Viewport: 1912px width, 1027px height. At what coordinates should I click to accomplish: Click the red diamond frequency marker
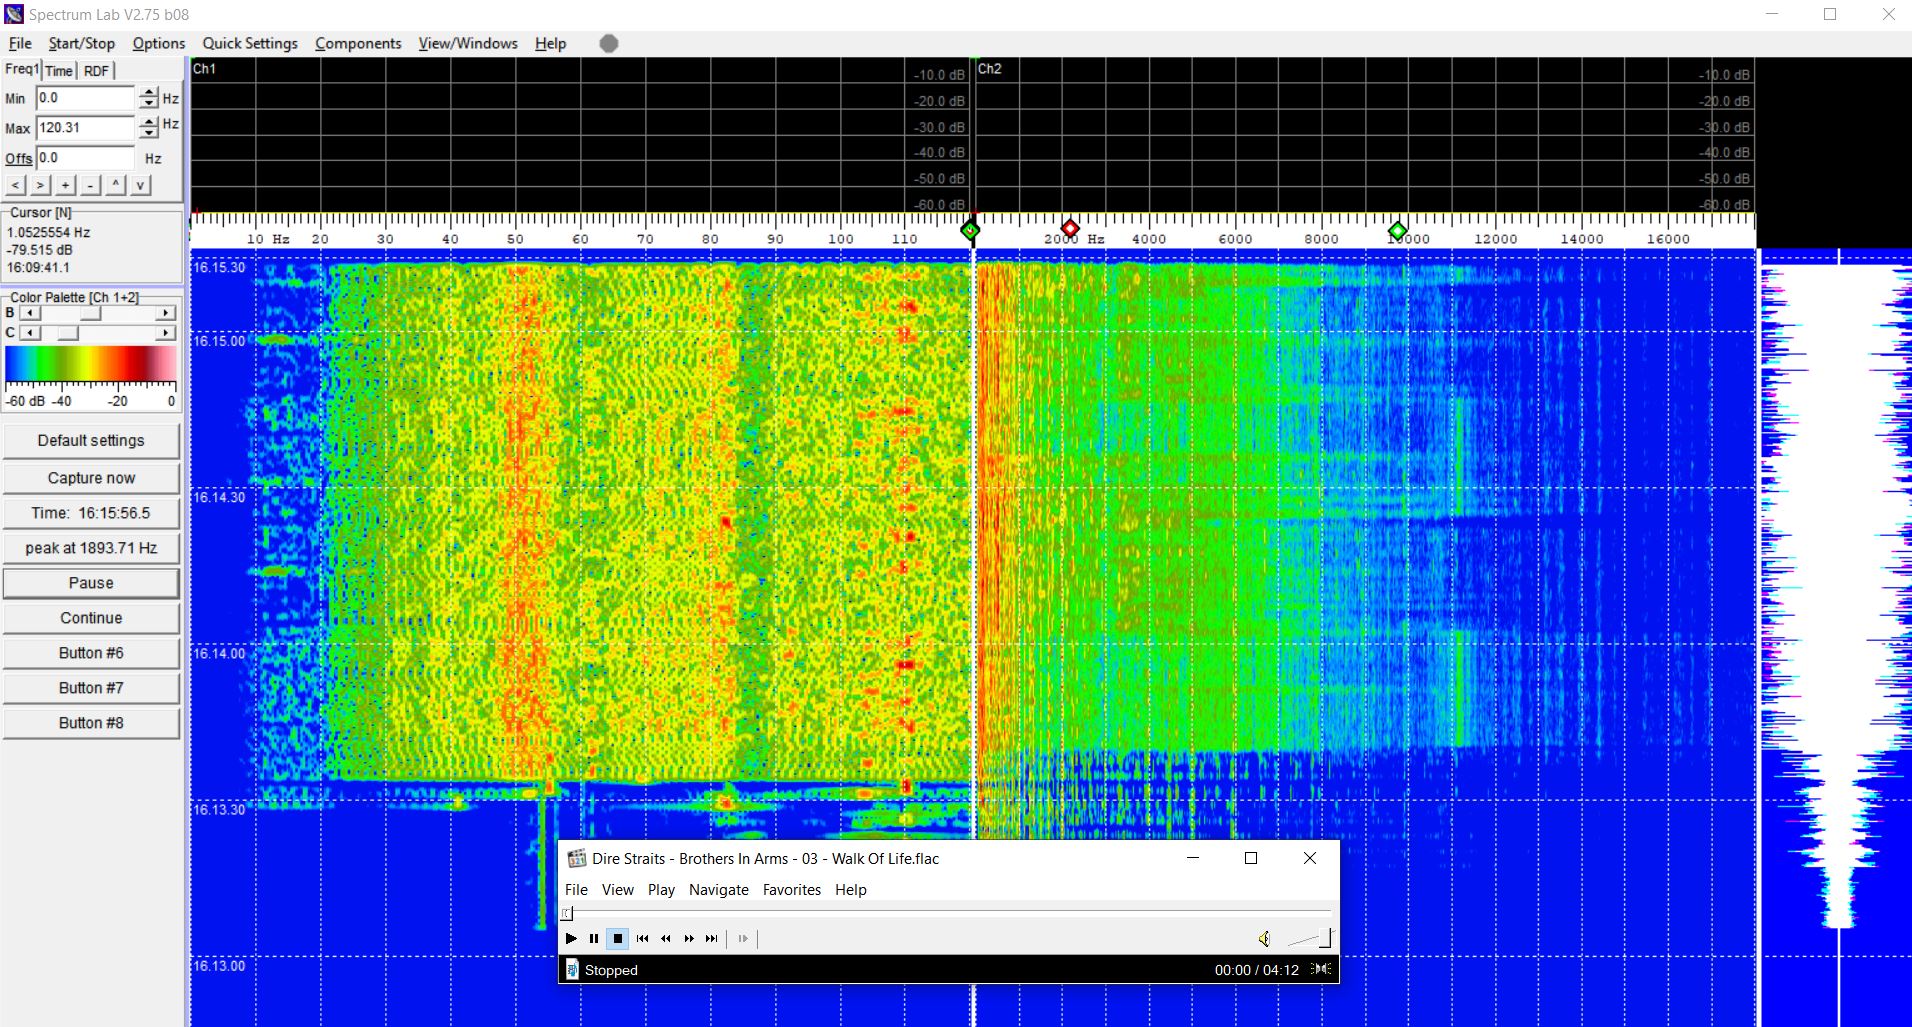pos(1069,229)
